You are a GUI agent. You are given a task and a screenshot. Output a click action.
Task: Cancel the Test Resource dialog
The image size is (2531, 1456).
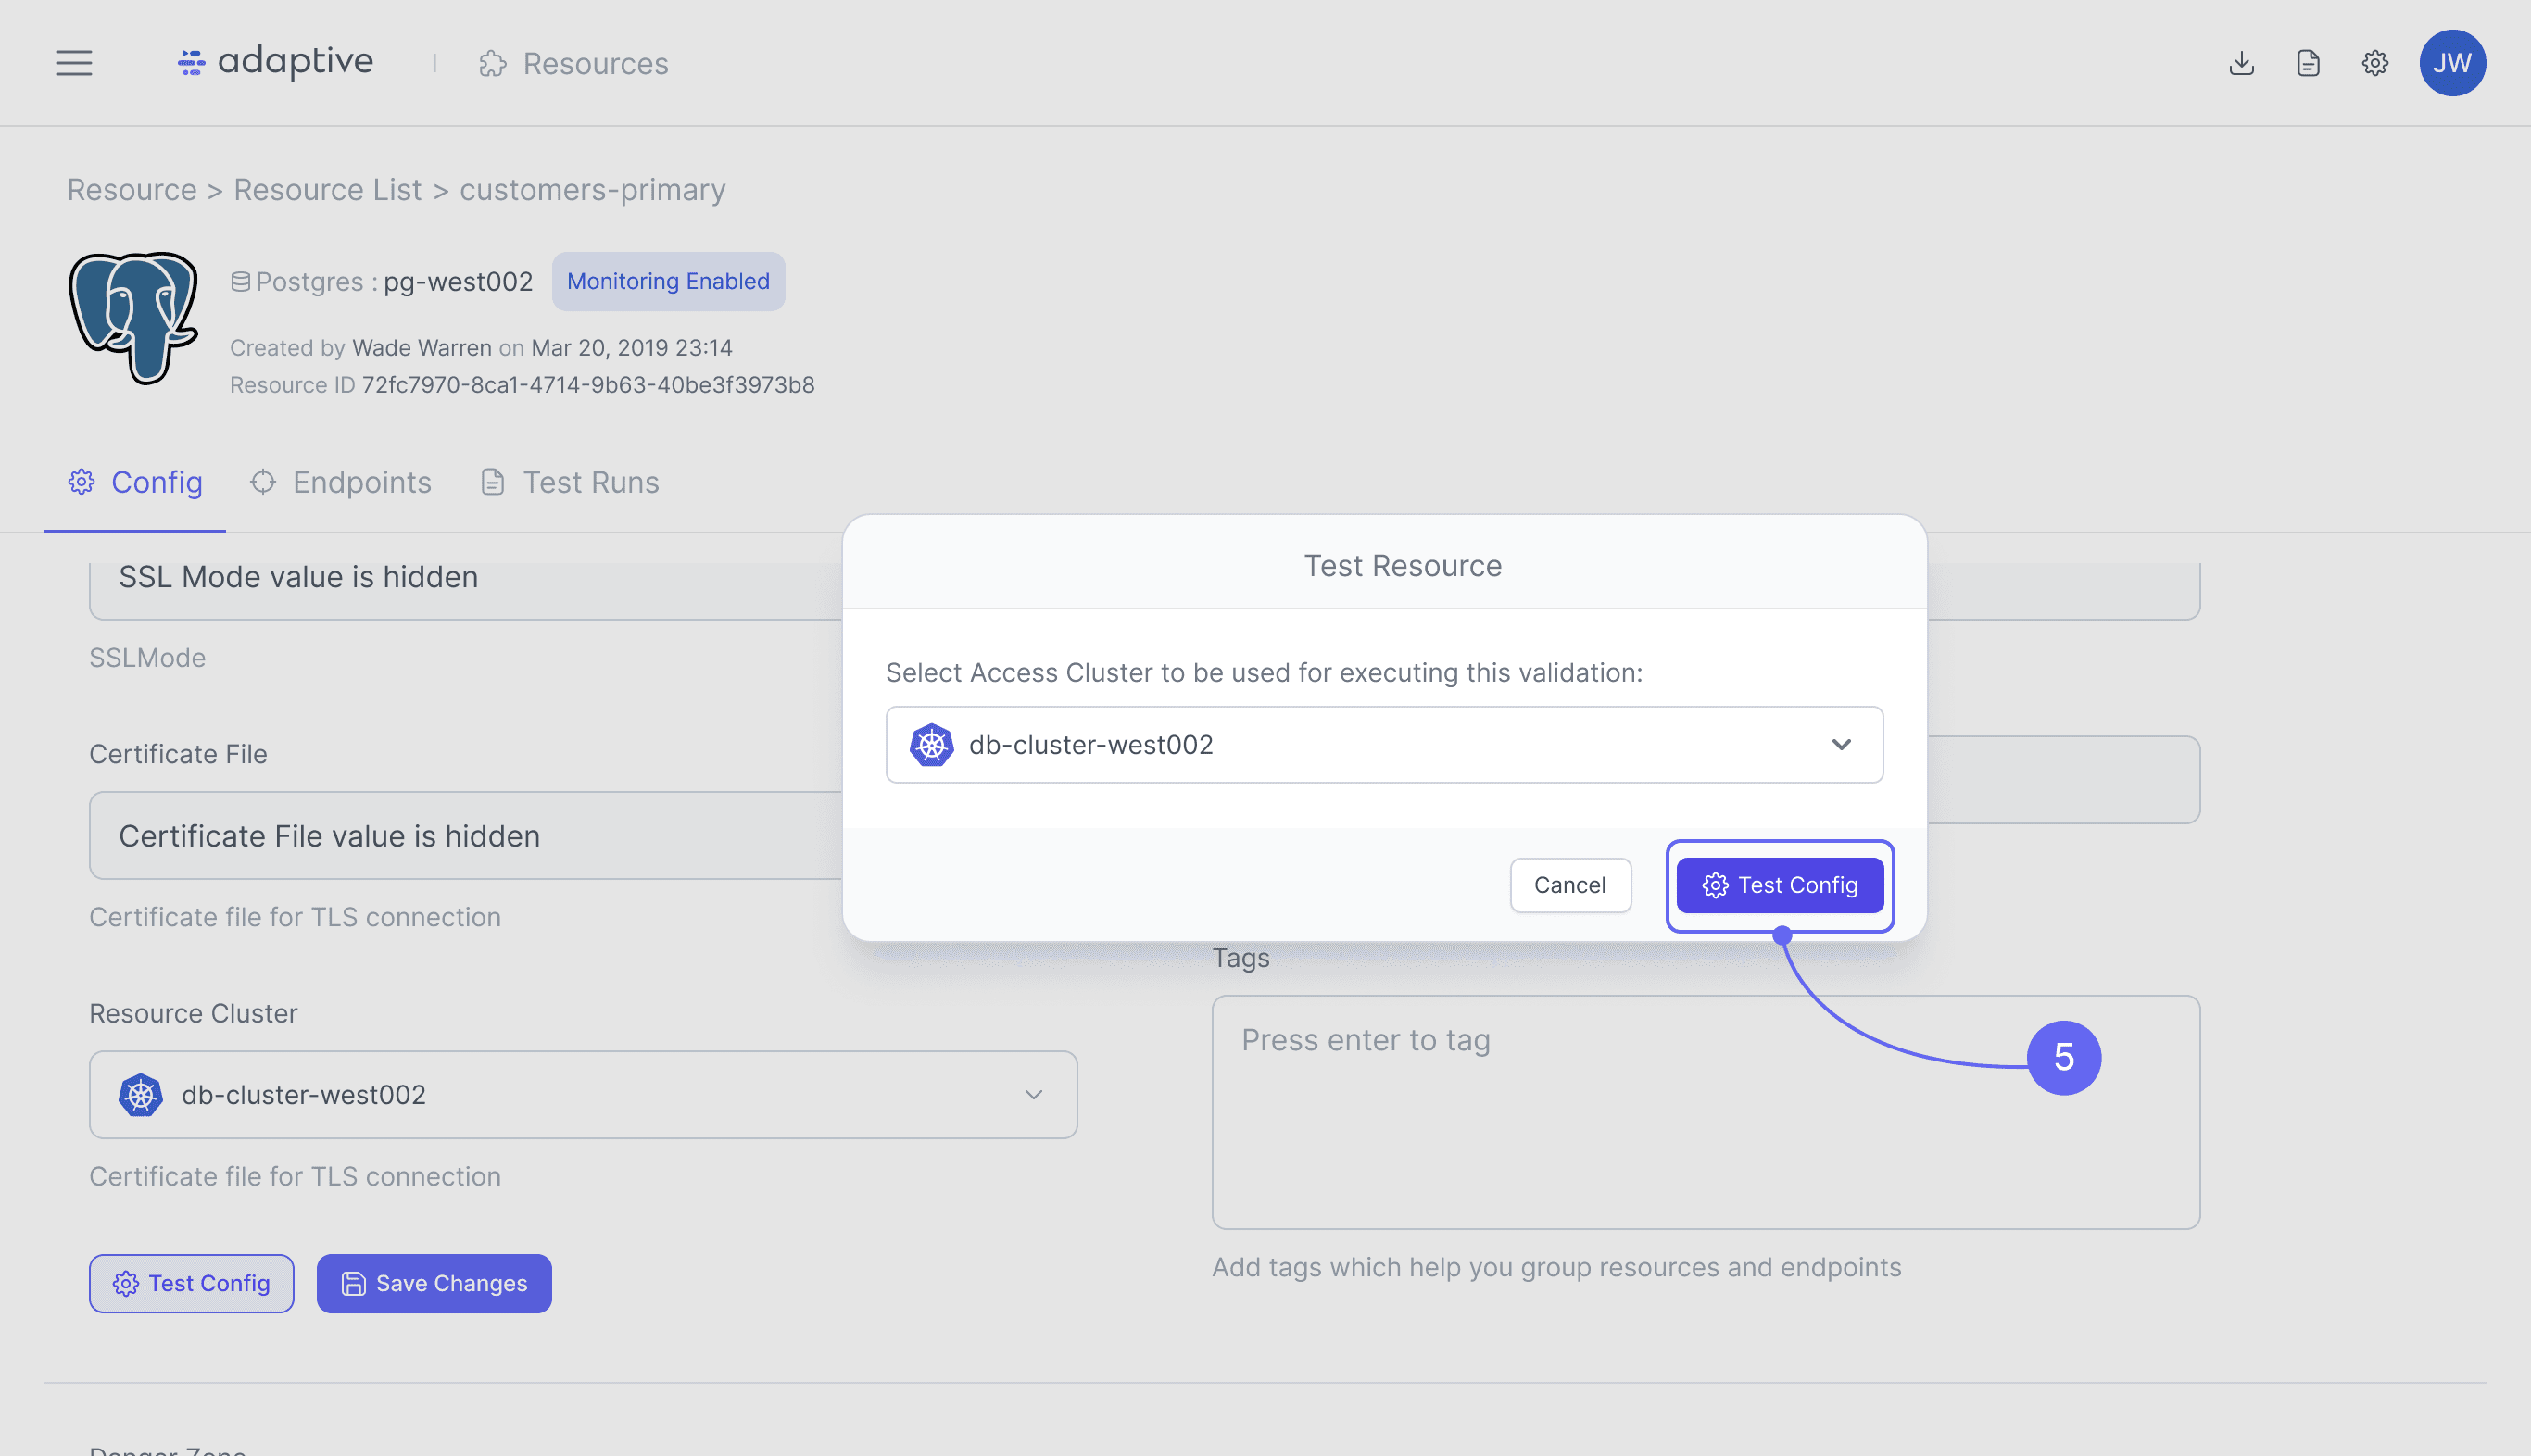[x=1570, y=885]
